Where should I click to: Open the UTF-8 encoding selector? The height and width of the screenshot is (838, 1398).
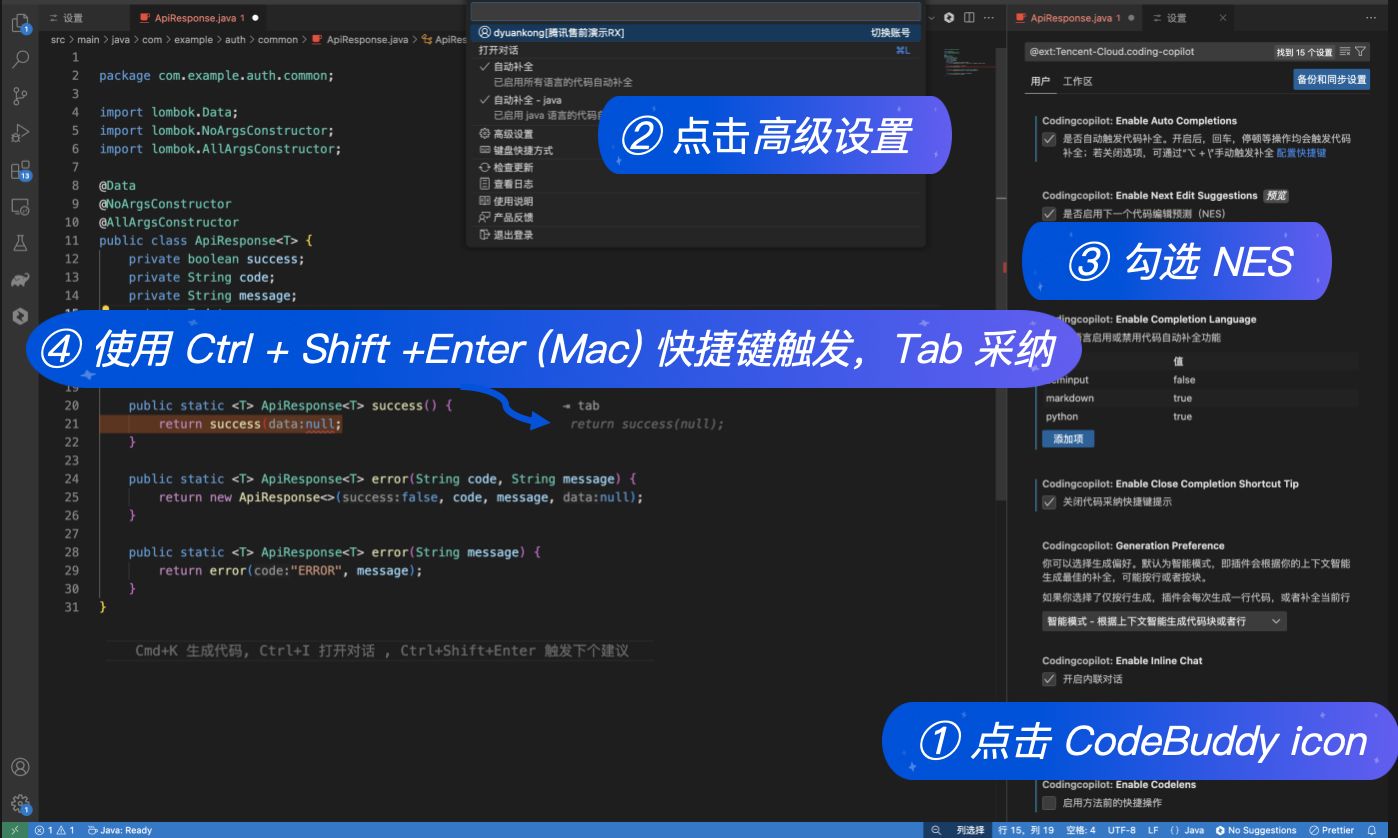(x=1121, y=830)
